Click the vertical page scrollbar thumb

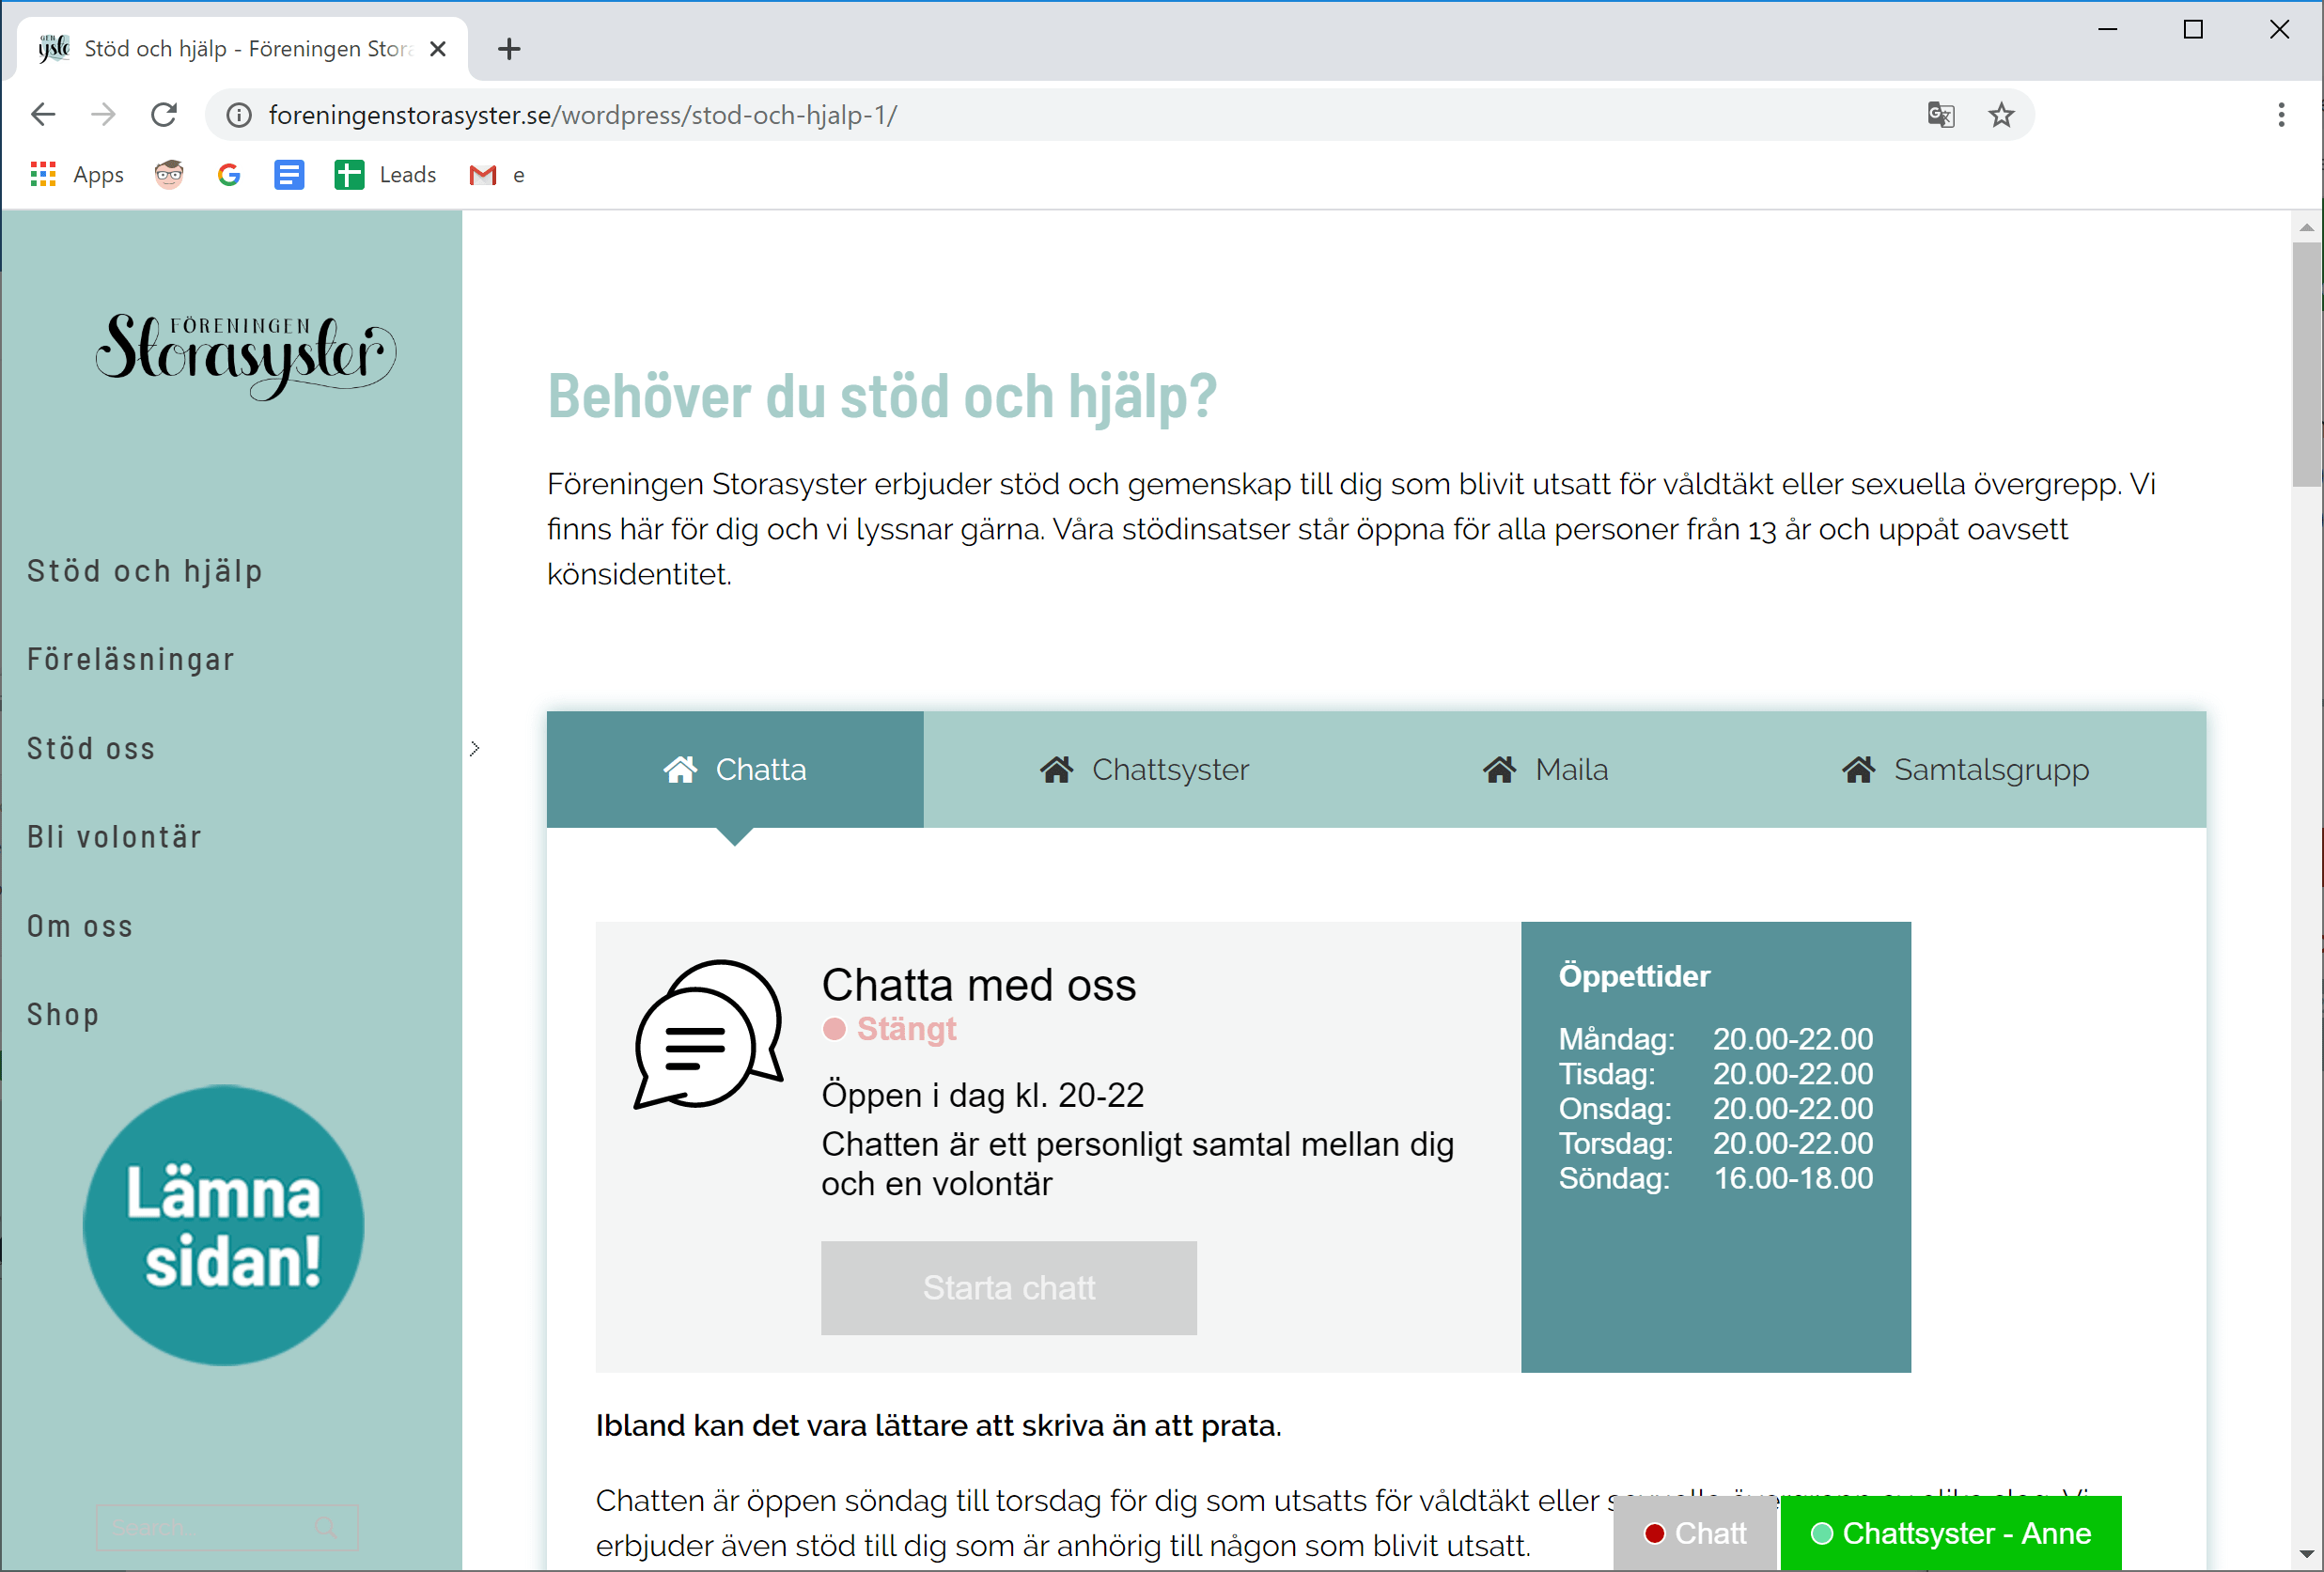point(2306,365)
